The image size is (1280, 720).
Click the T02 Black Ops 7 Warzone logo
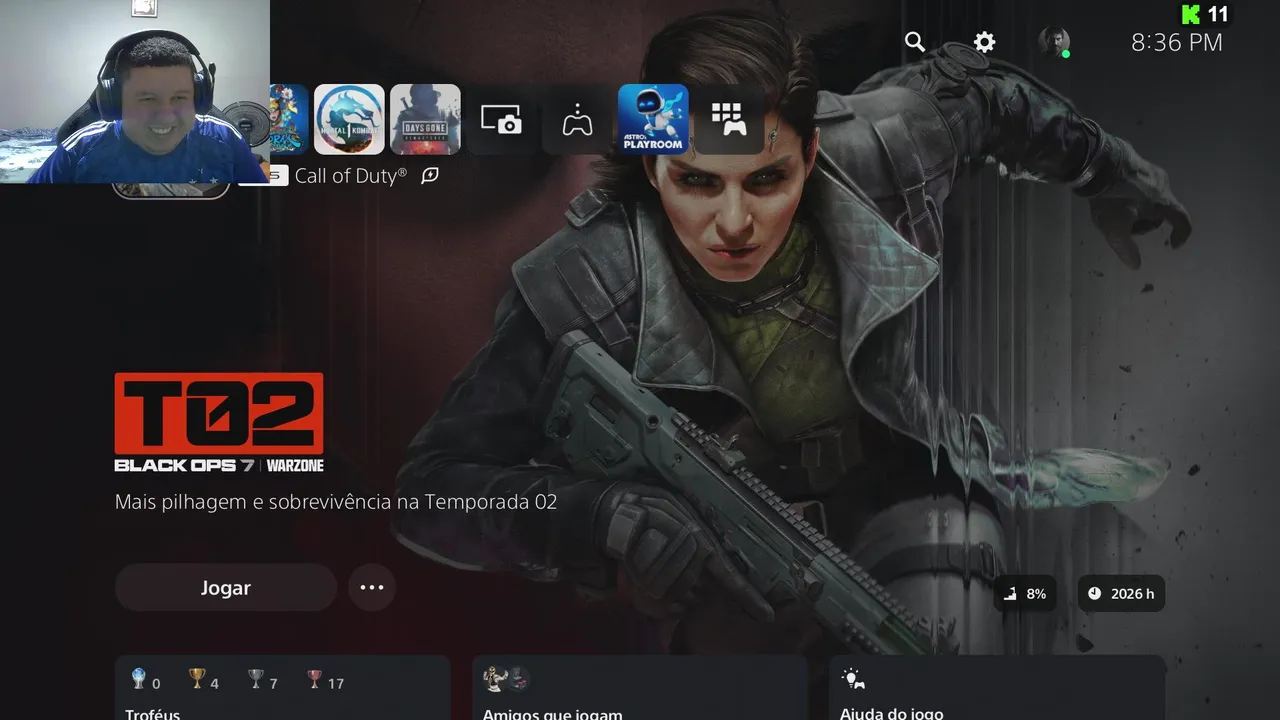click(x=219, y=422)
